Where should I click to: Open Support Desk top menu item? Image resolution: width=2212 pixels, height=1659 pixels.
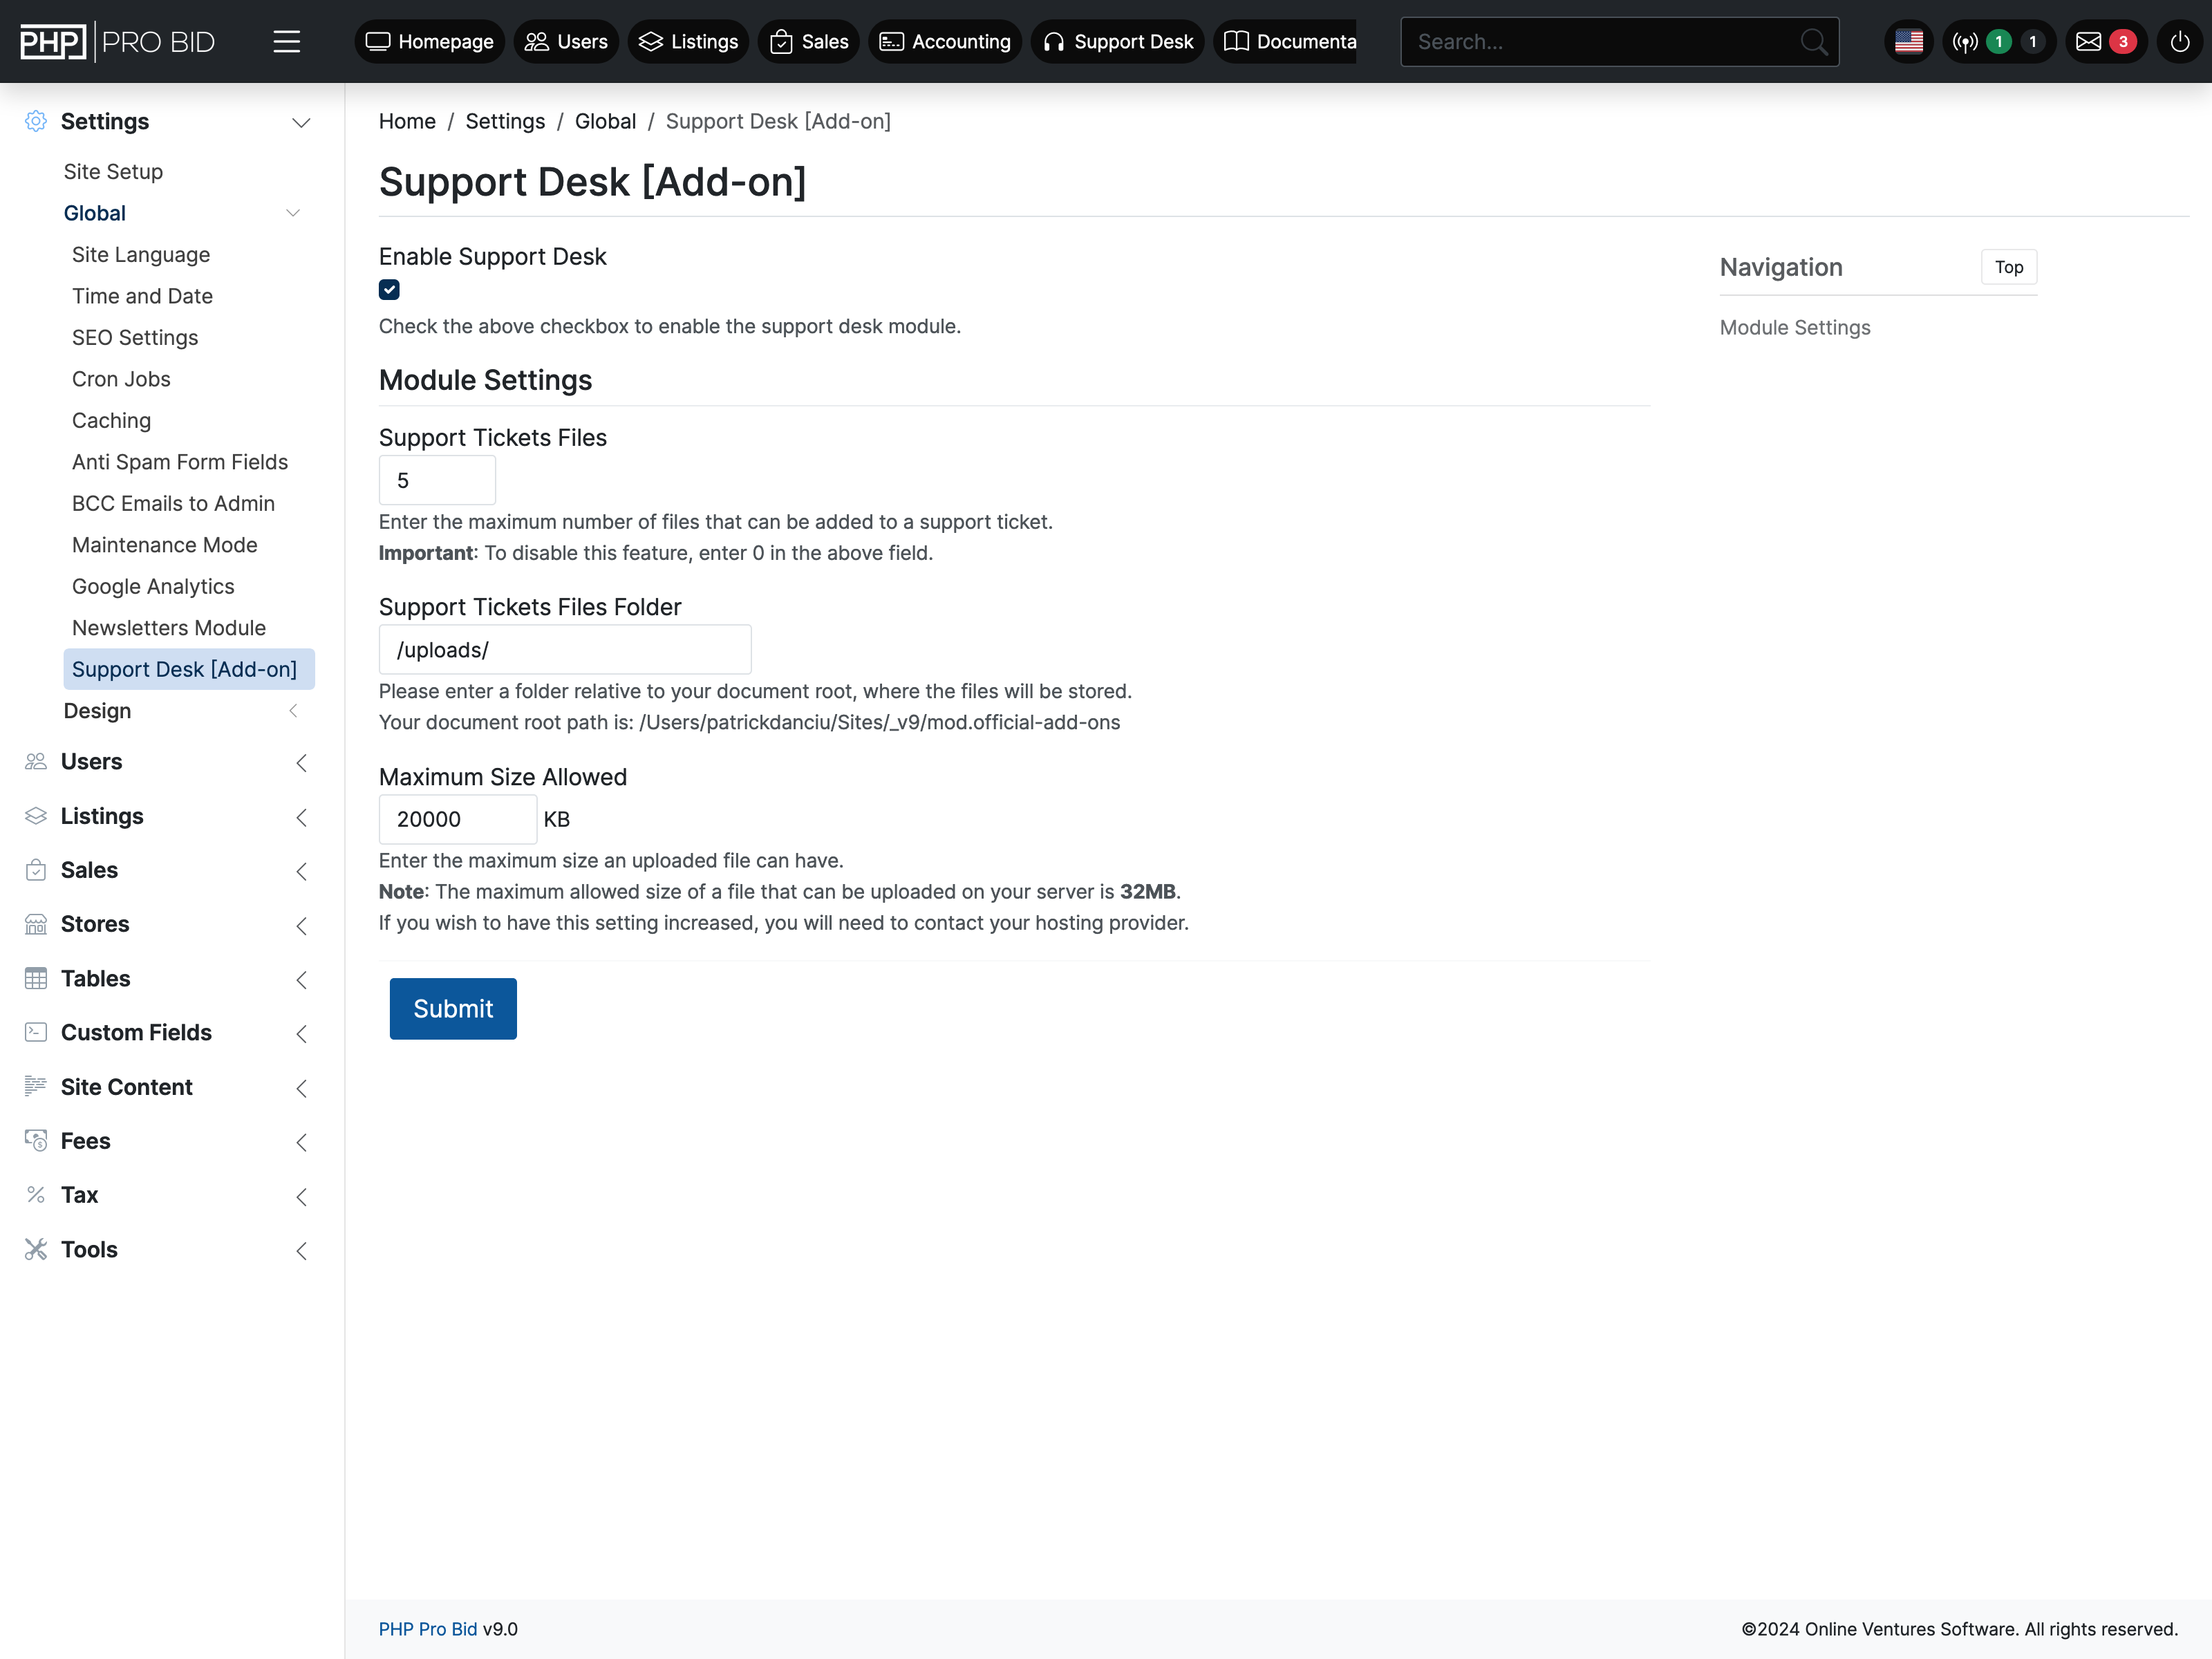(1118, 42)
